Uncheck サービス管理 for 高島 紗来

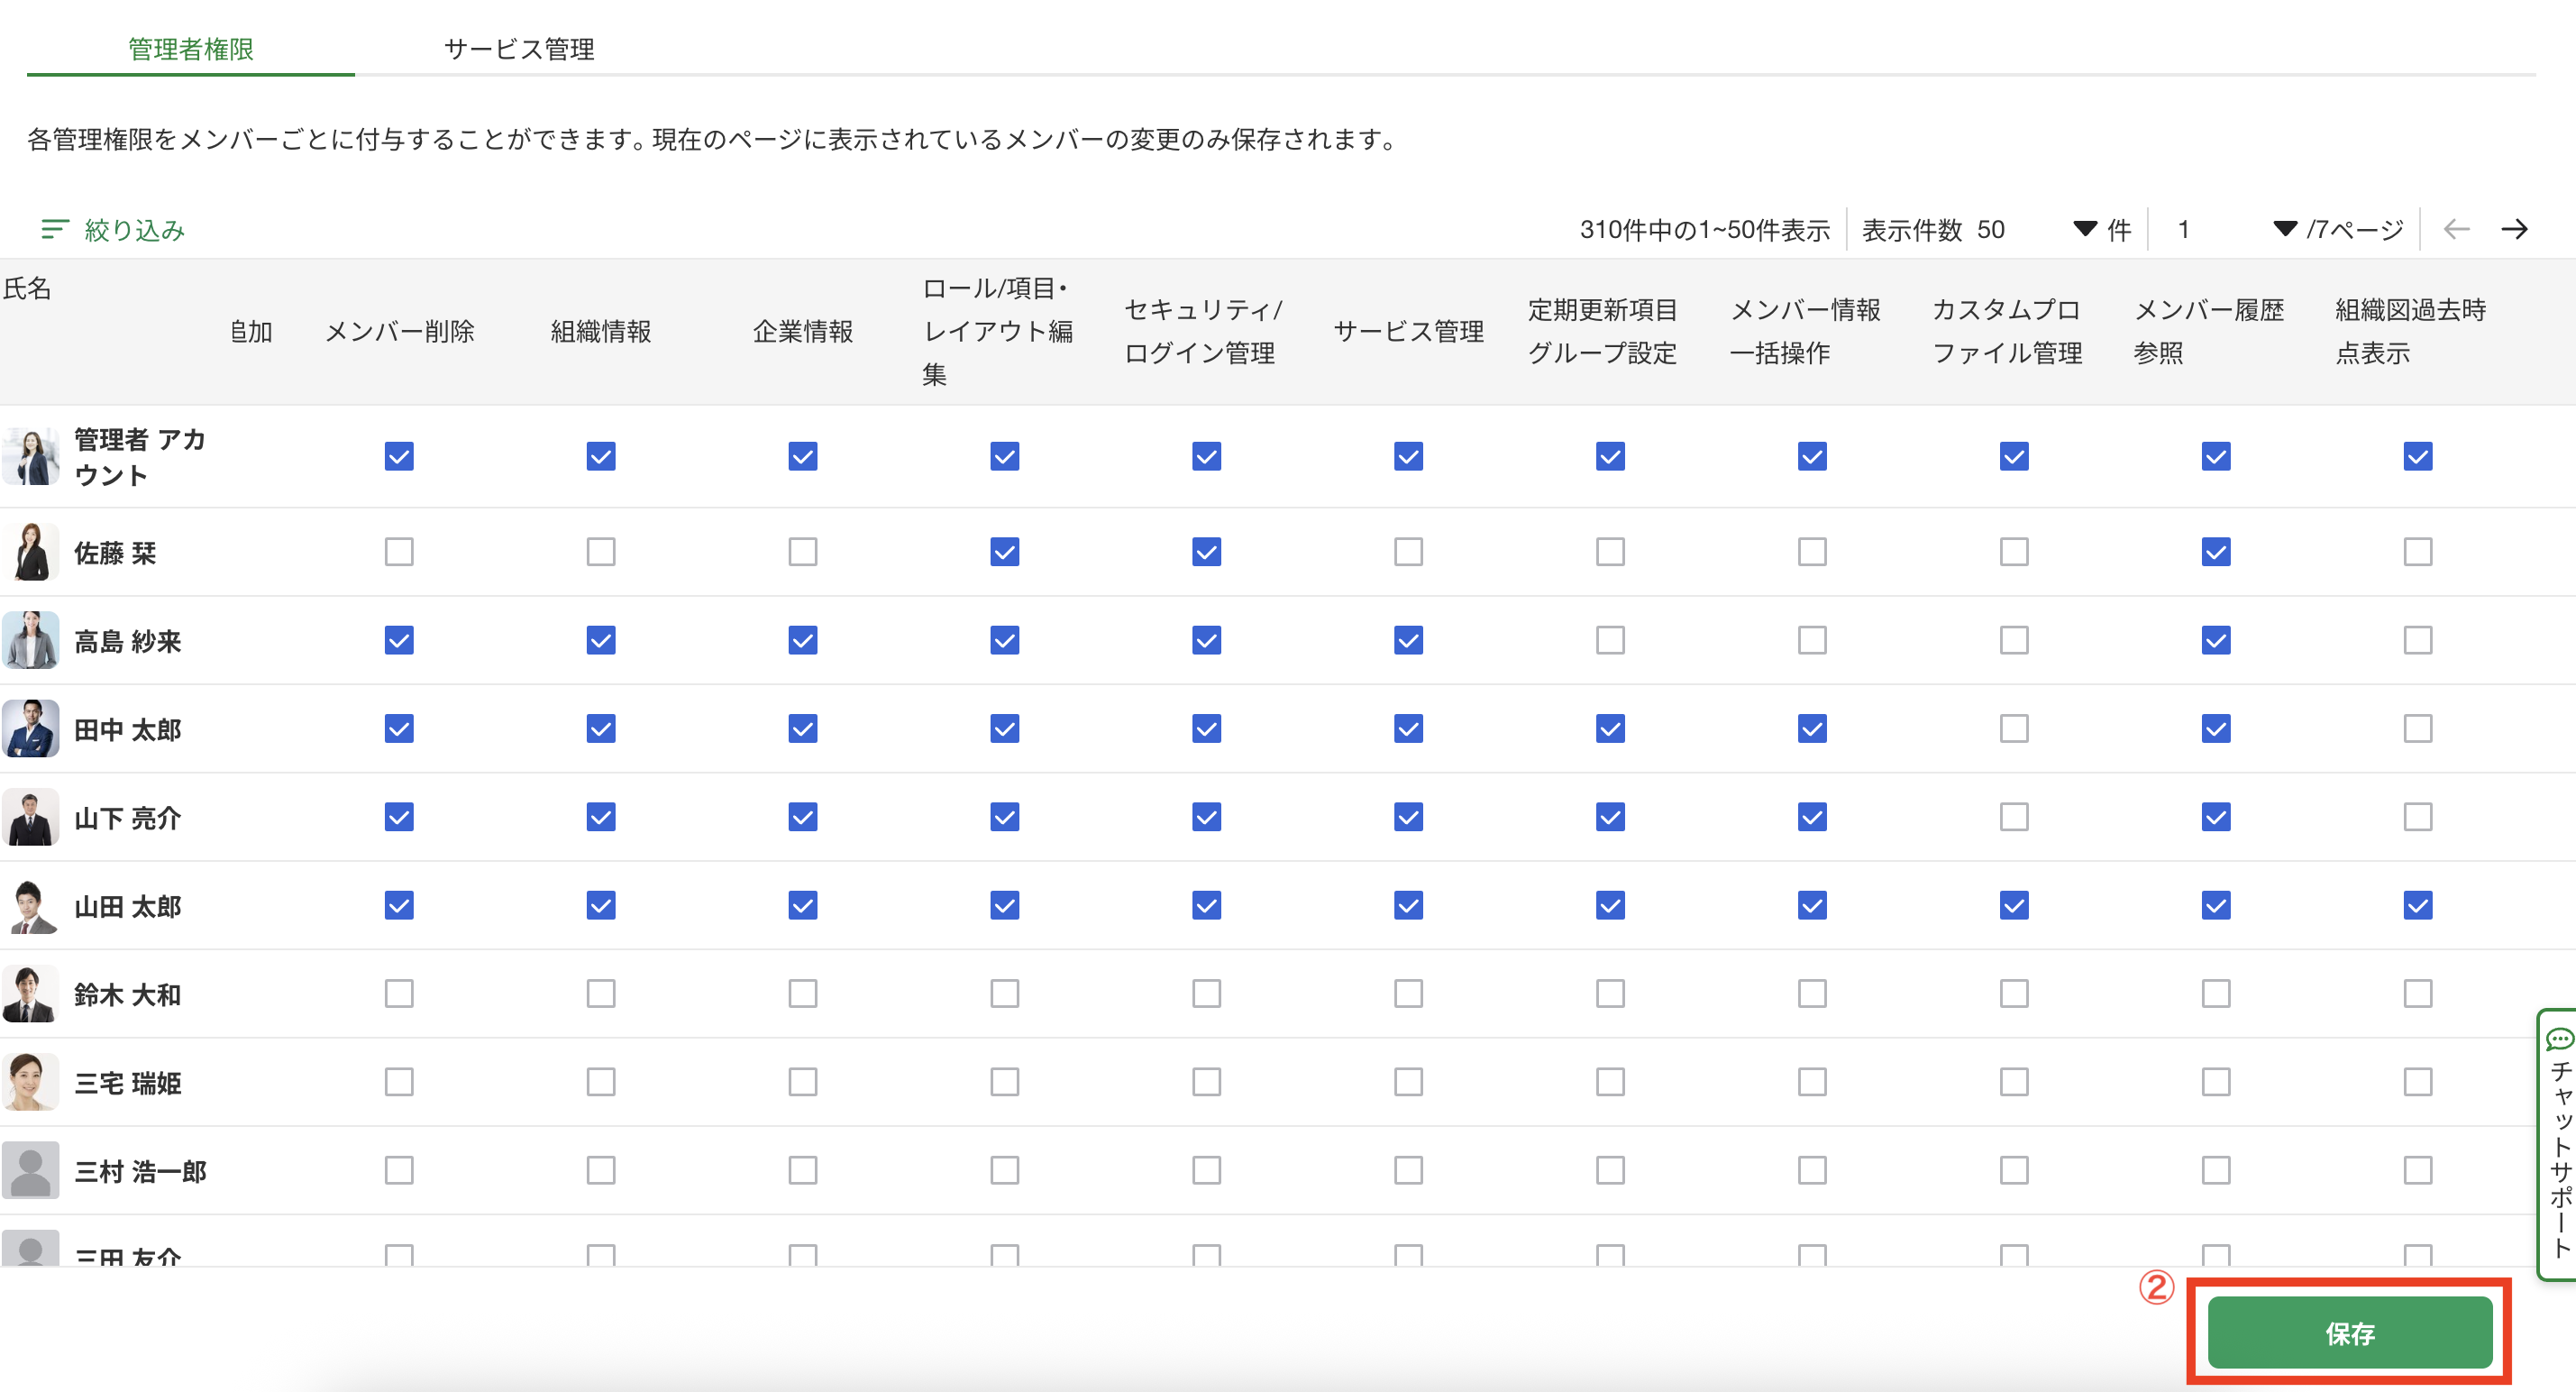tap(1408, 640)
